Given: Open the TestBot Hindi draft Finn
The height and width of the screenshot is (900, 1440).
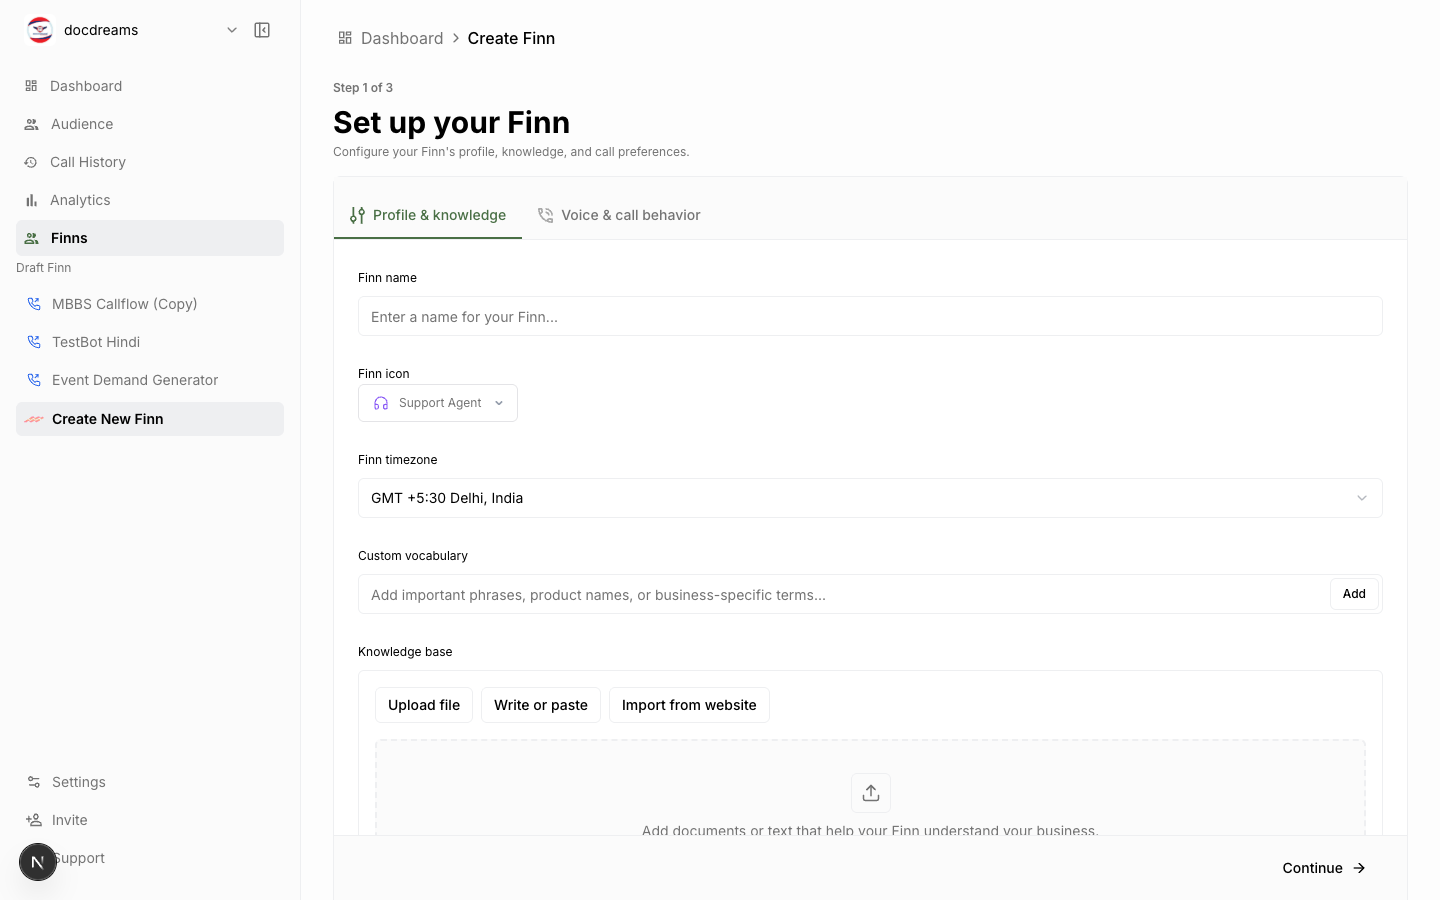Looking at the screenshot, I should point(150,342).
